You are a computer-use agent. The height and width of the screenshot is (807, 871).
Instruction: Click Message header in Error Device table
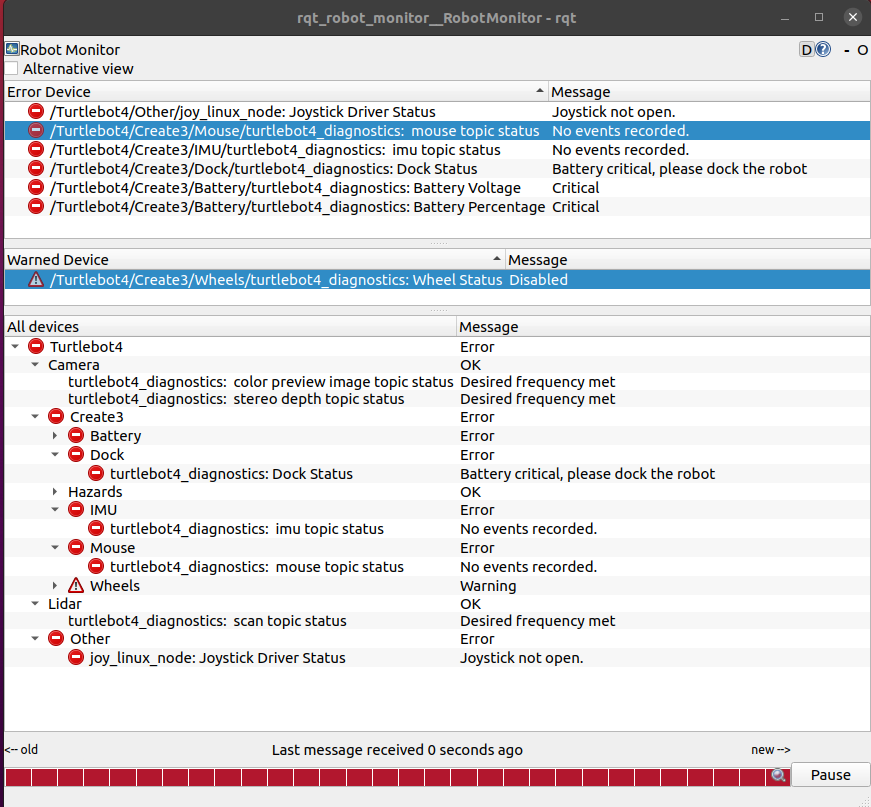coord(709,91)
